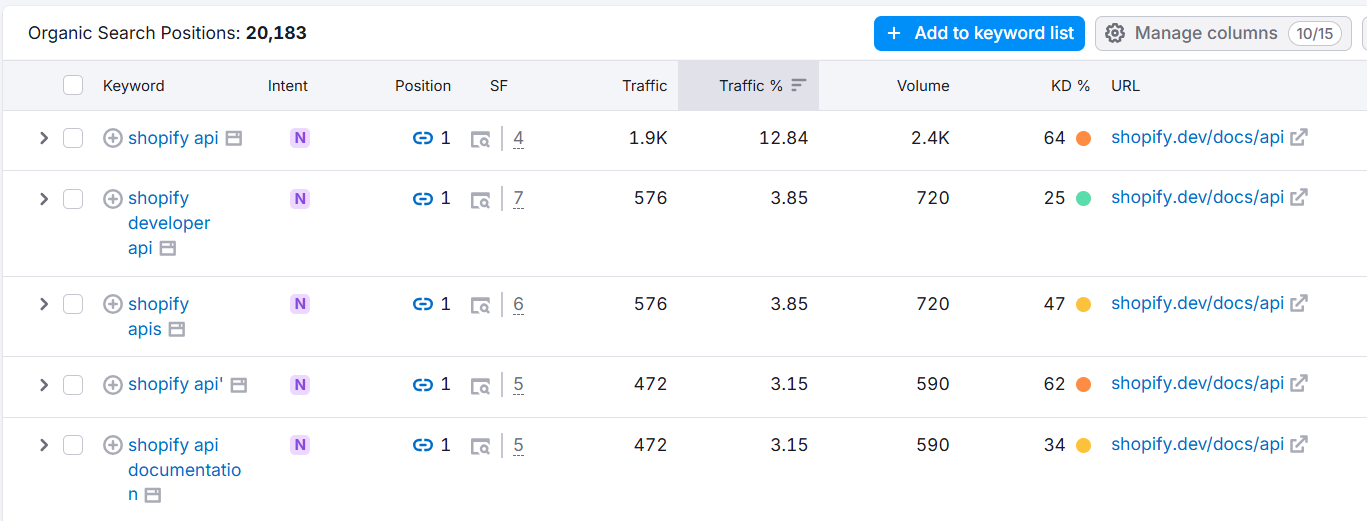The height and width of the screenshot is (521, 1367).
Task: Click orange KD dot for shopify api
Action: coord(1083,139)
